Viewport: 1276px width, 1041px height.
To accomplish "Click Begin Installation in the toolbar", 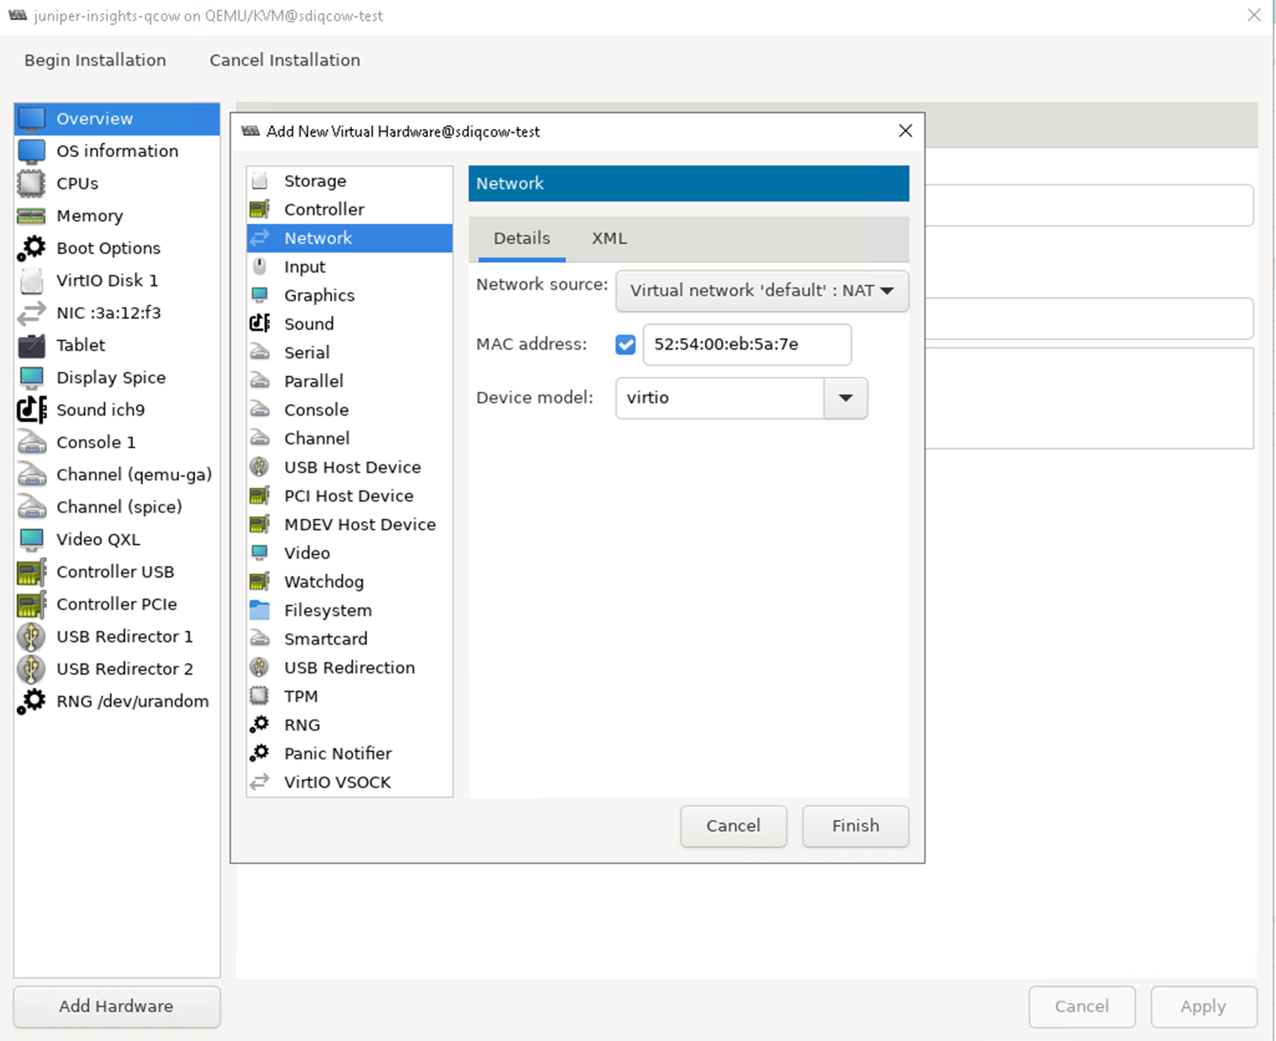I will click(x=95, y=60).
